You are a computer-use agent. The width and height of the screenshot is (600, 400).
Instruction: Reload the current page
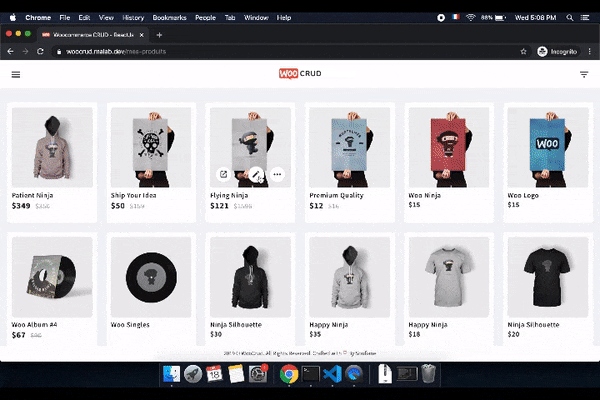click(x=40, y=51)
